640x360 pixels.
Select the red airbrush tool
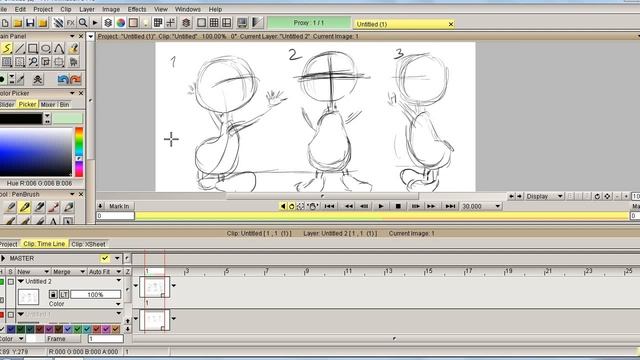(x=53, y=207)
